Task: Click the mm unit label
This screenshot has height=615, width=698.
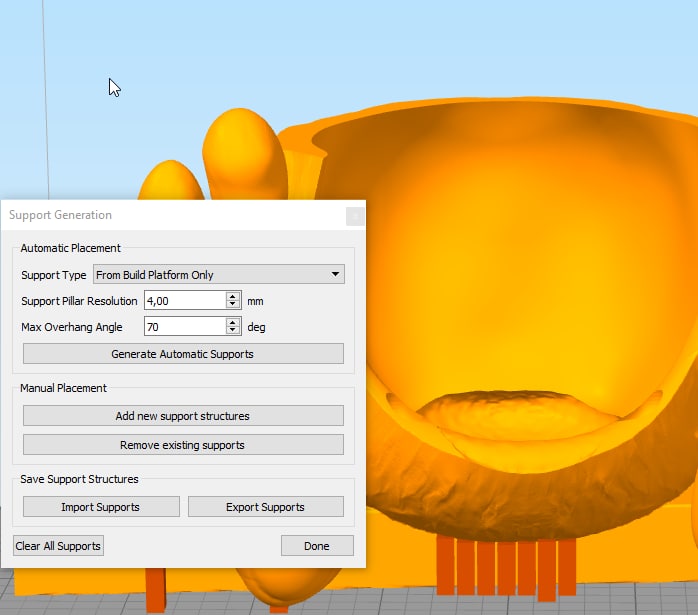Action: [x=255, y=302]
